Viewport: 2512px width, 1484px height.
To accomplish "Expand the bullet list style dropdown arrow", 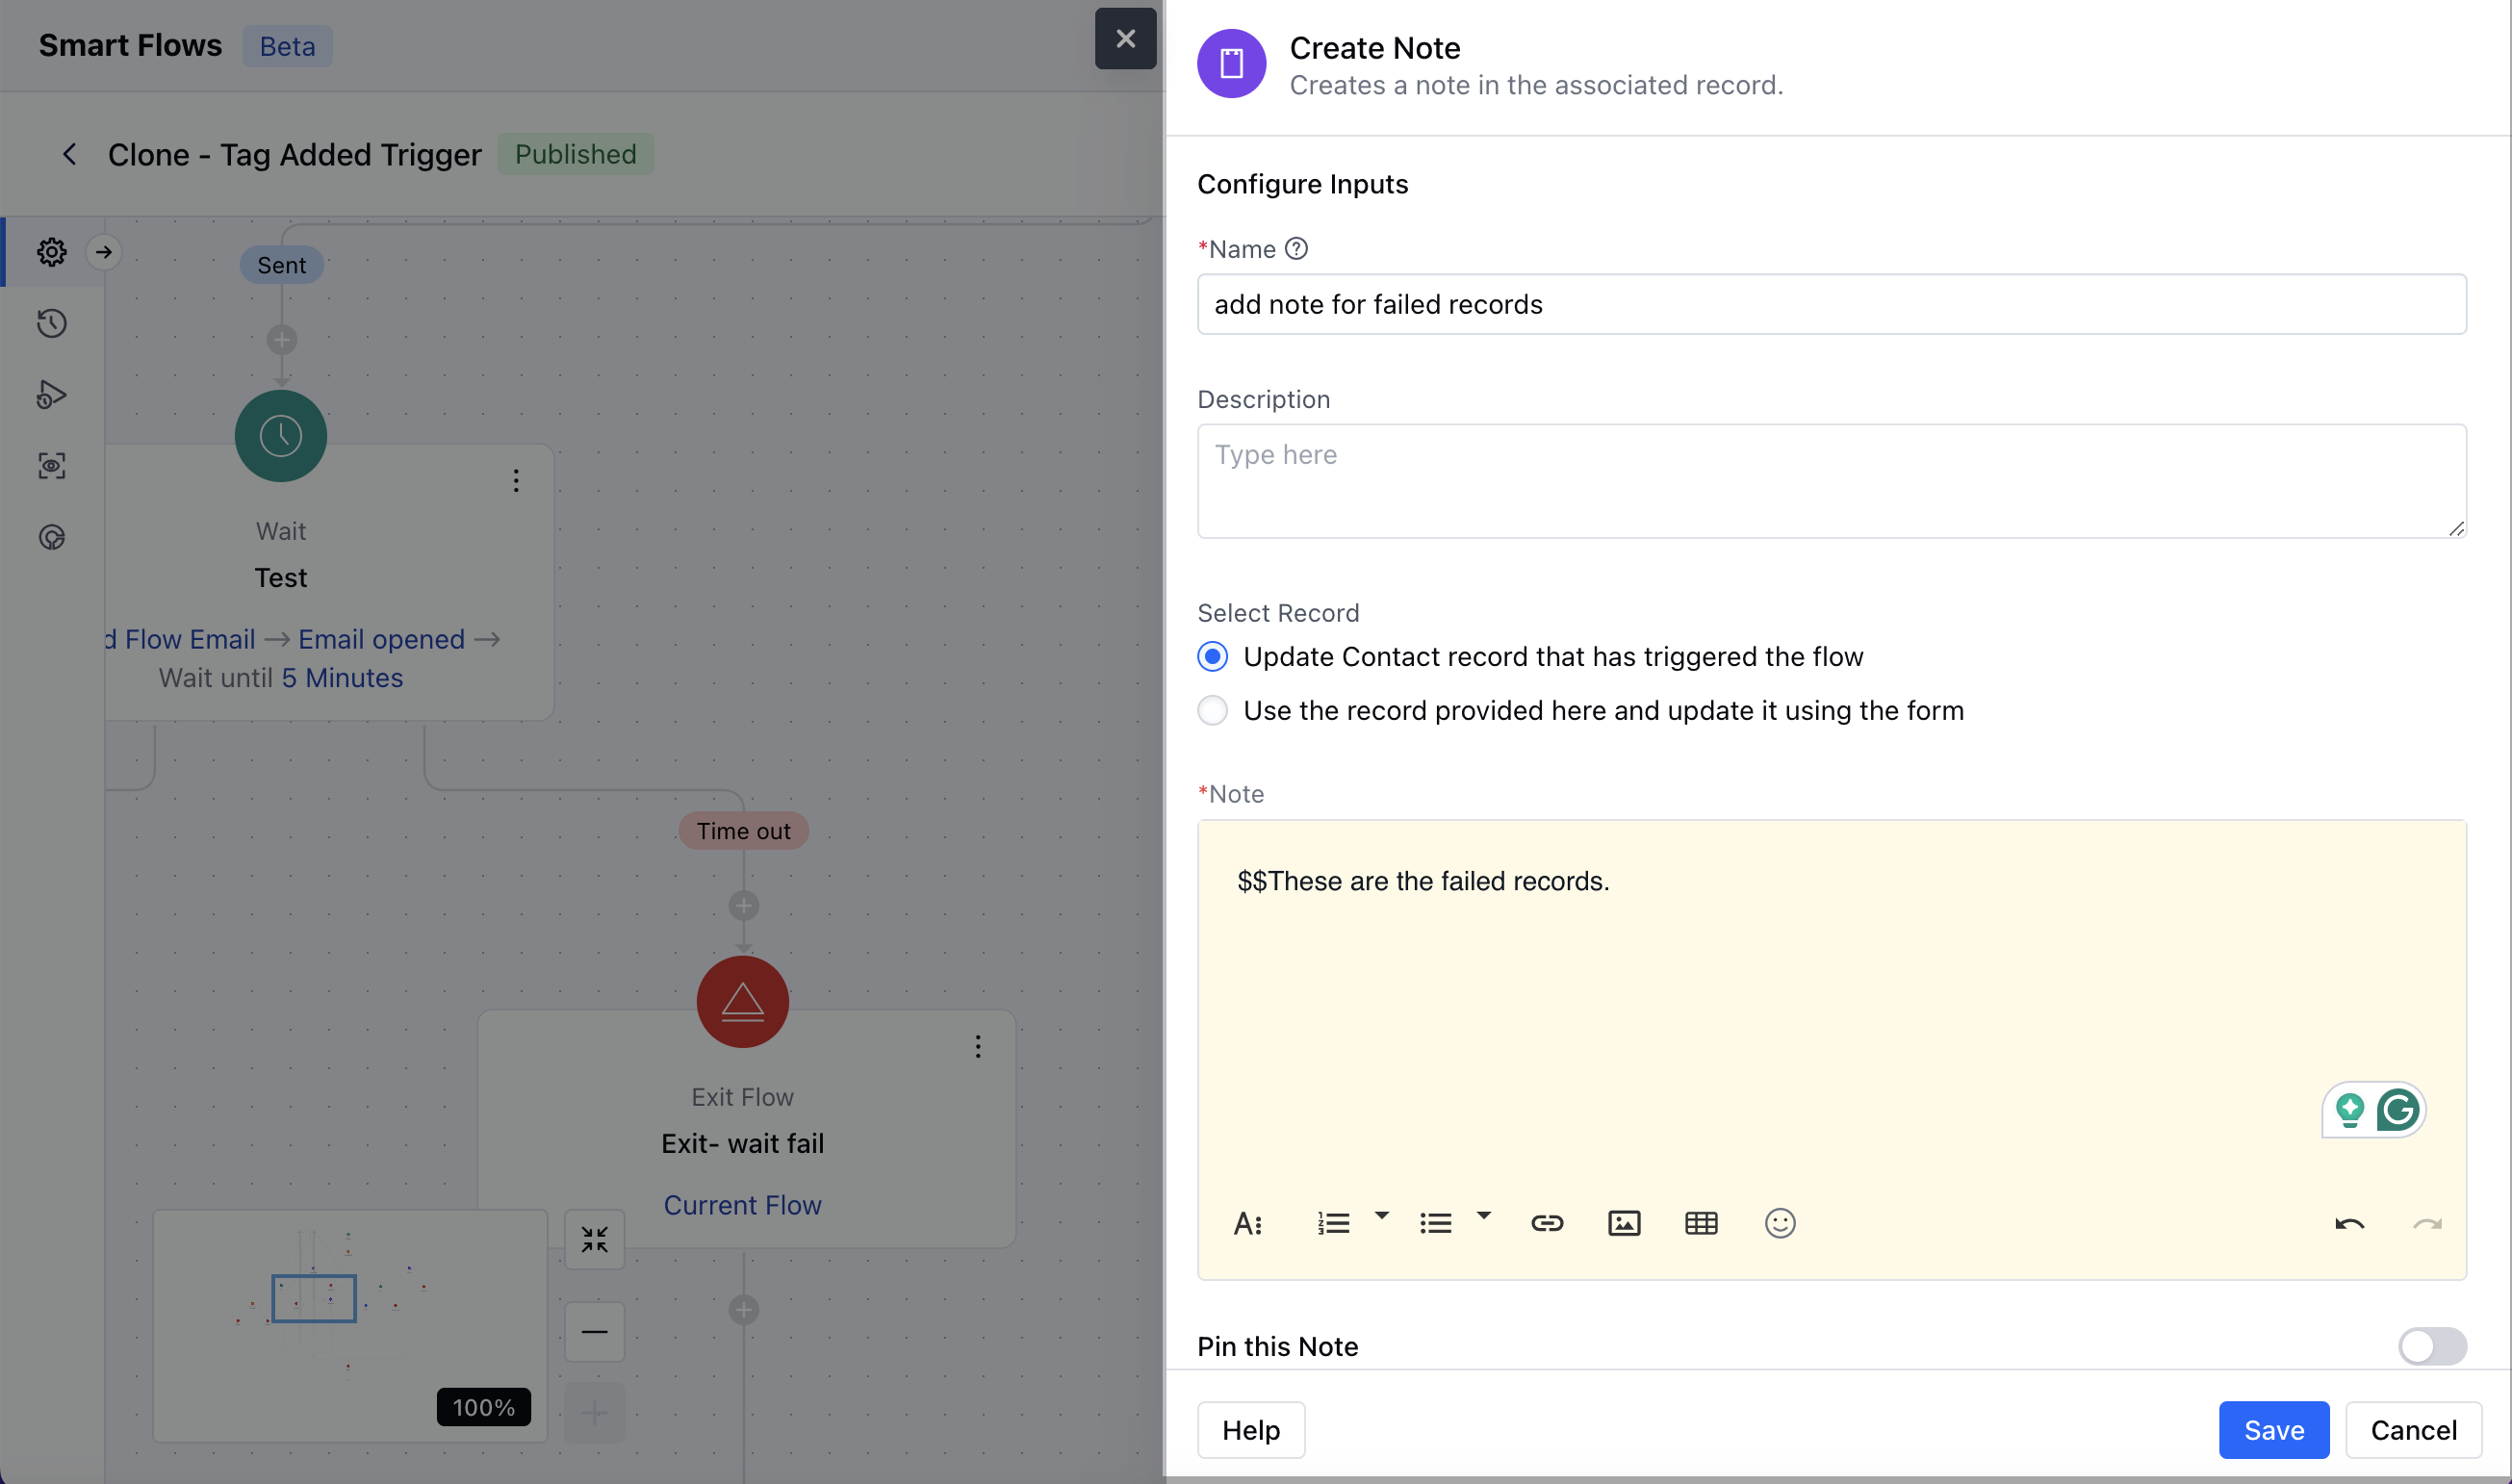I will coord(1483,1216).
